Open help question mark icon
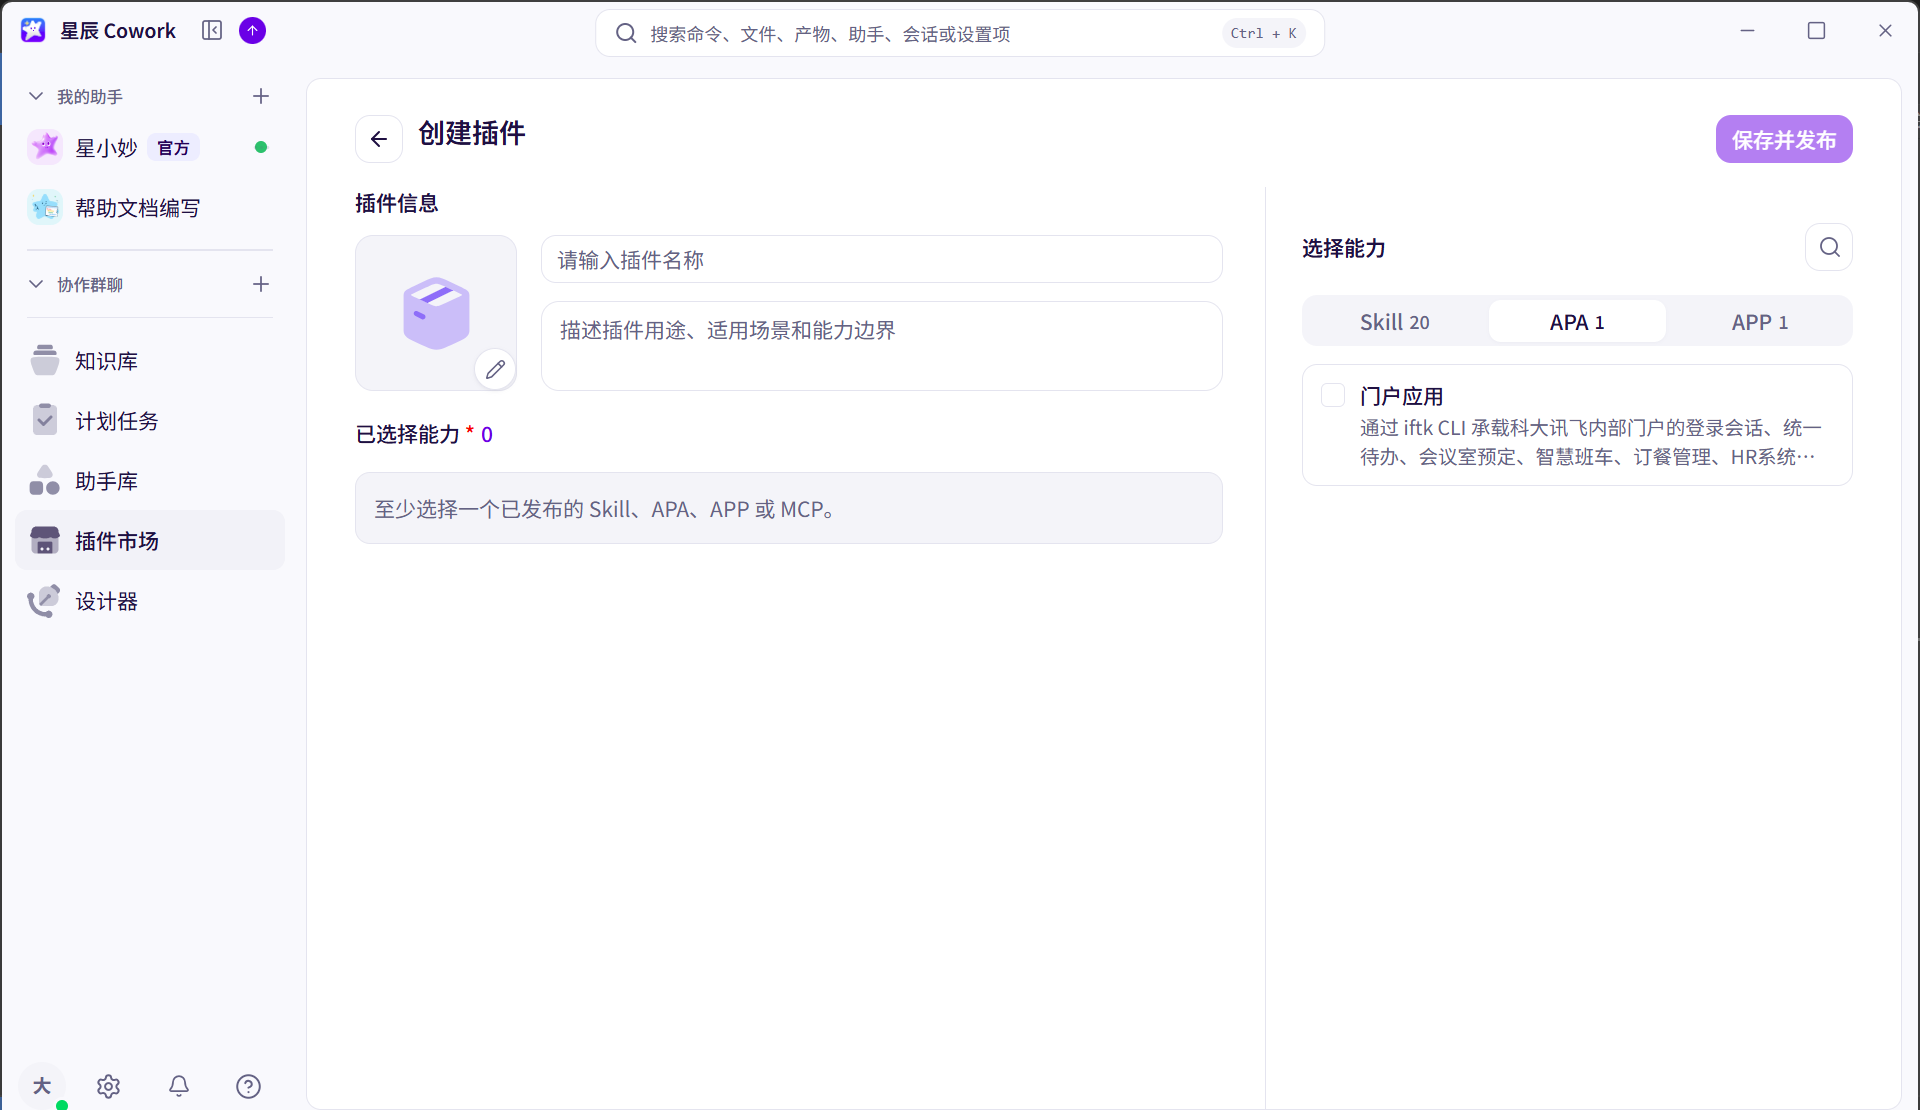Image resolution: width=1920 pixels, height=1110 pixels. tap(248, 1086)
